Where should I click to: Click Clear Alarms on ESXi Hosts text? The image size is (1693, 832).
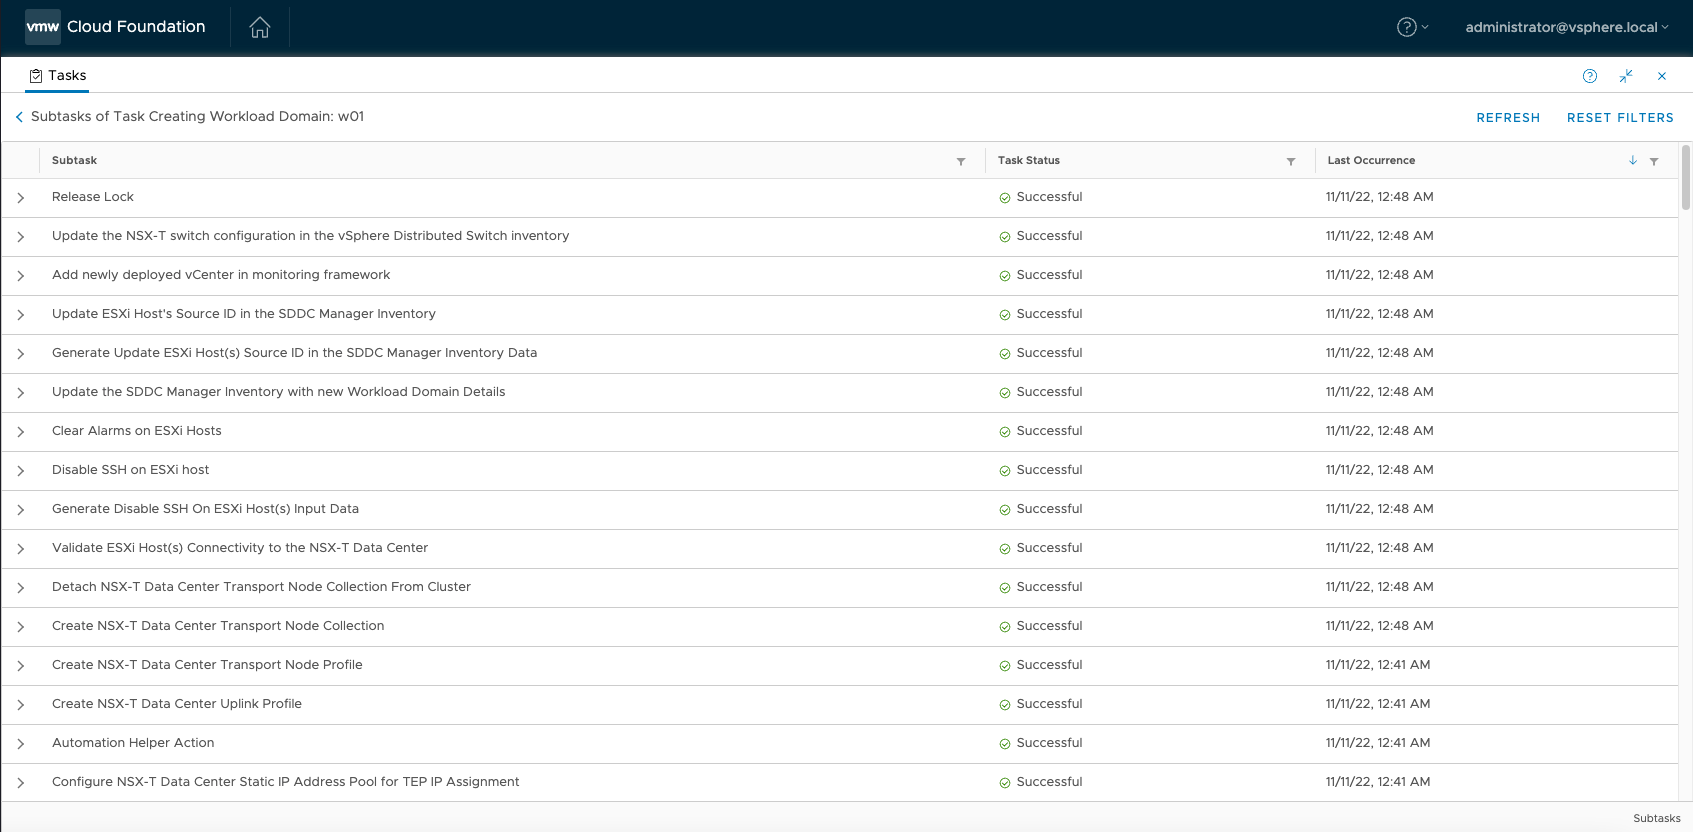coord(137,431)
